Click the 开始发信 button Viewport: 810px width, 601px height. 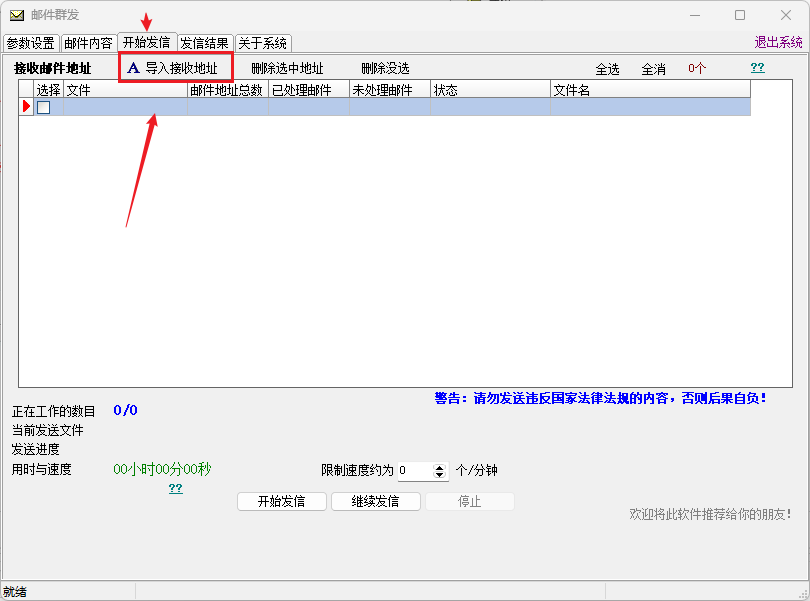point(282,501)
